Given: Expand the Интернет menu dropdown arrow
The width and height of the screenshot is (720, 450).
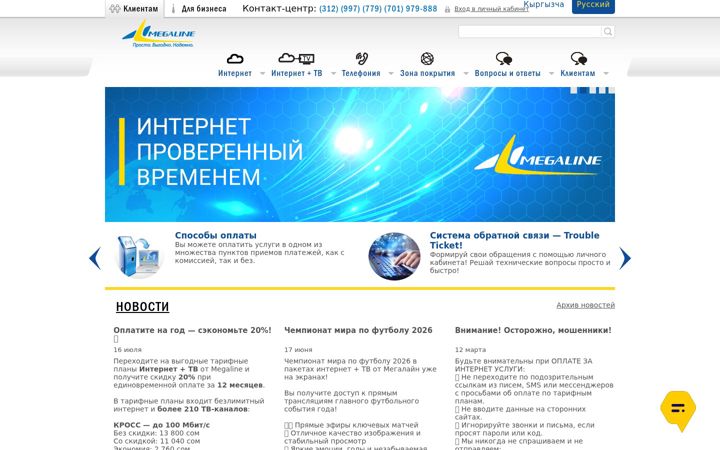Looking at the screenshot, I should [262, 73].
